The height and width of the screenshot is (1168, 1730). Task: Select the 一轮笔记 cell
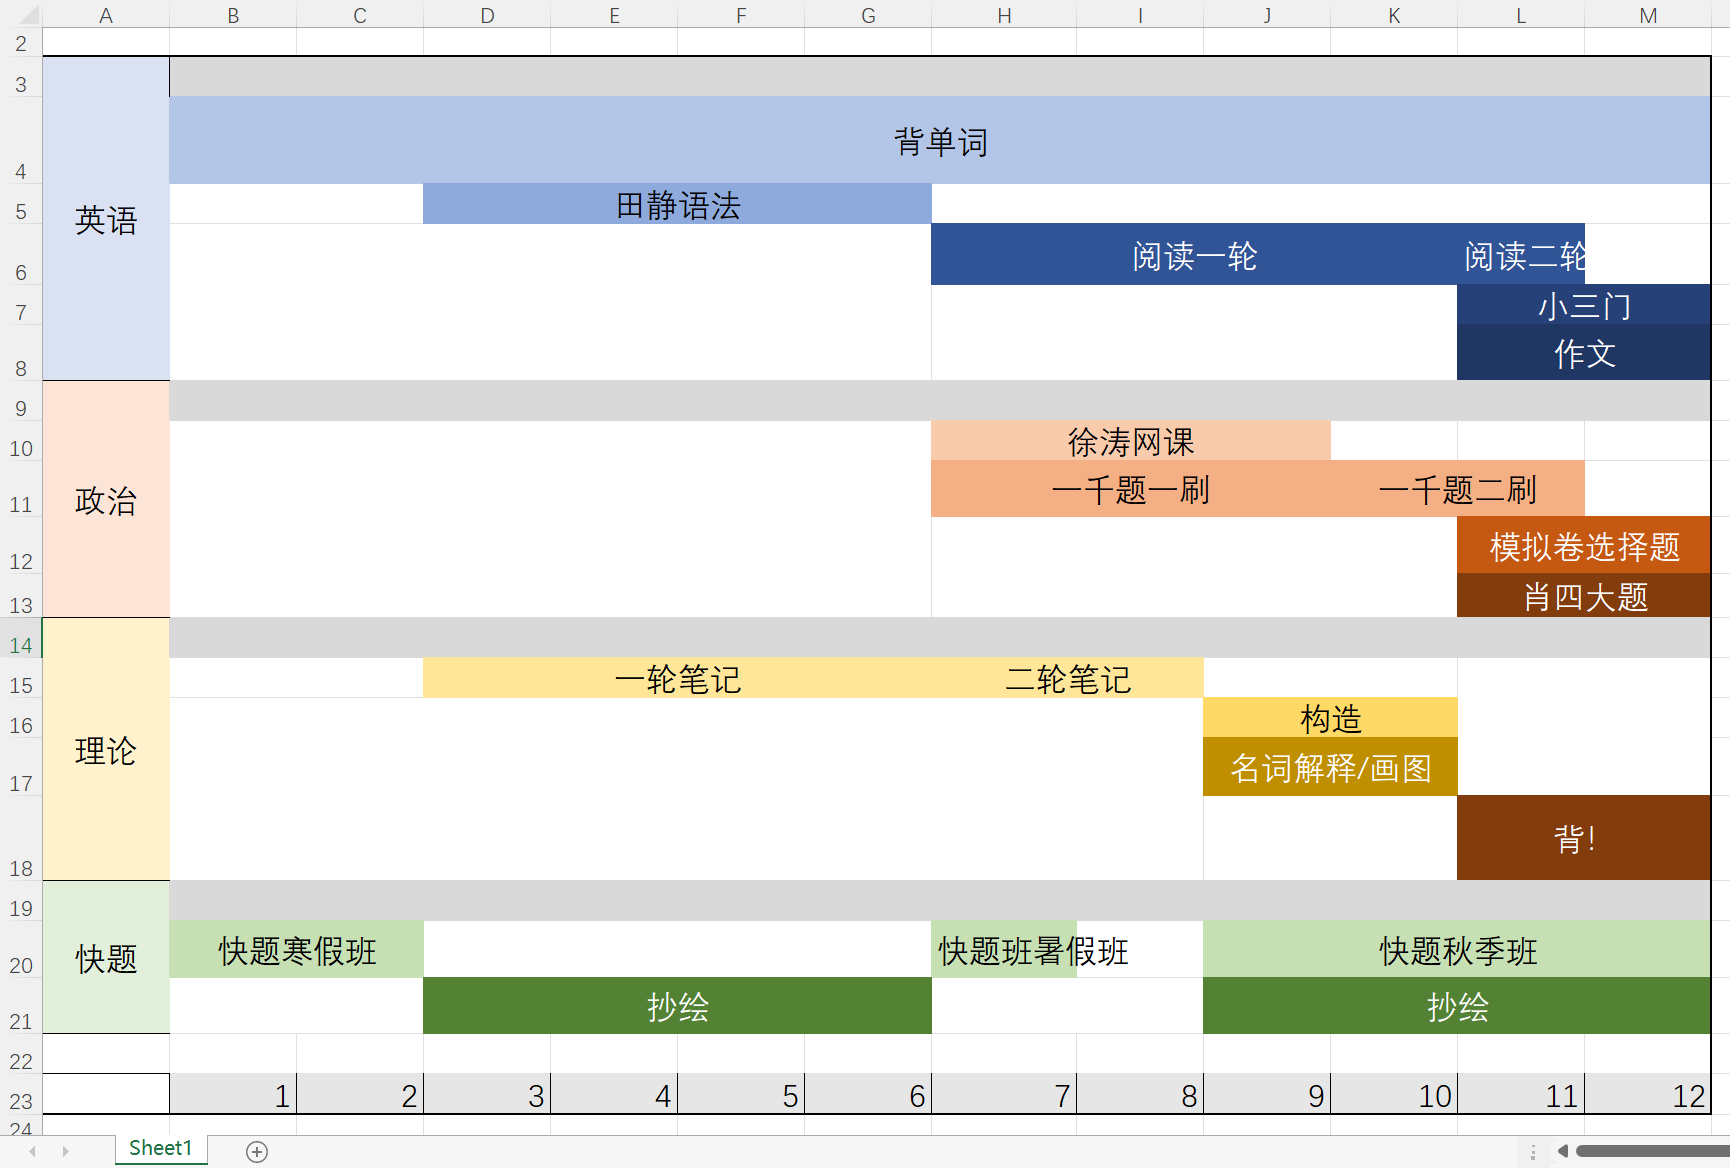(678, 678)
